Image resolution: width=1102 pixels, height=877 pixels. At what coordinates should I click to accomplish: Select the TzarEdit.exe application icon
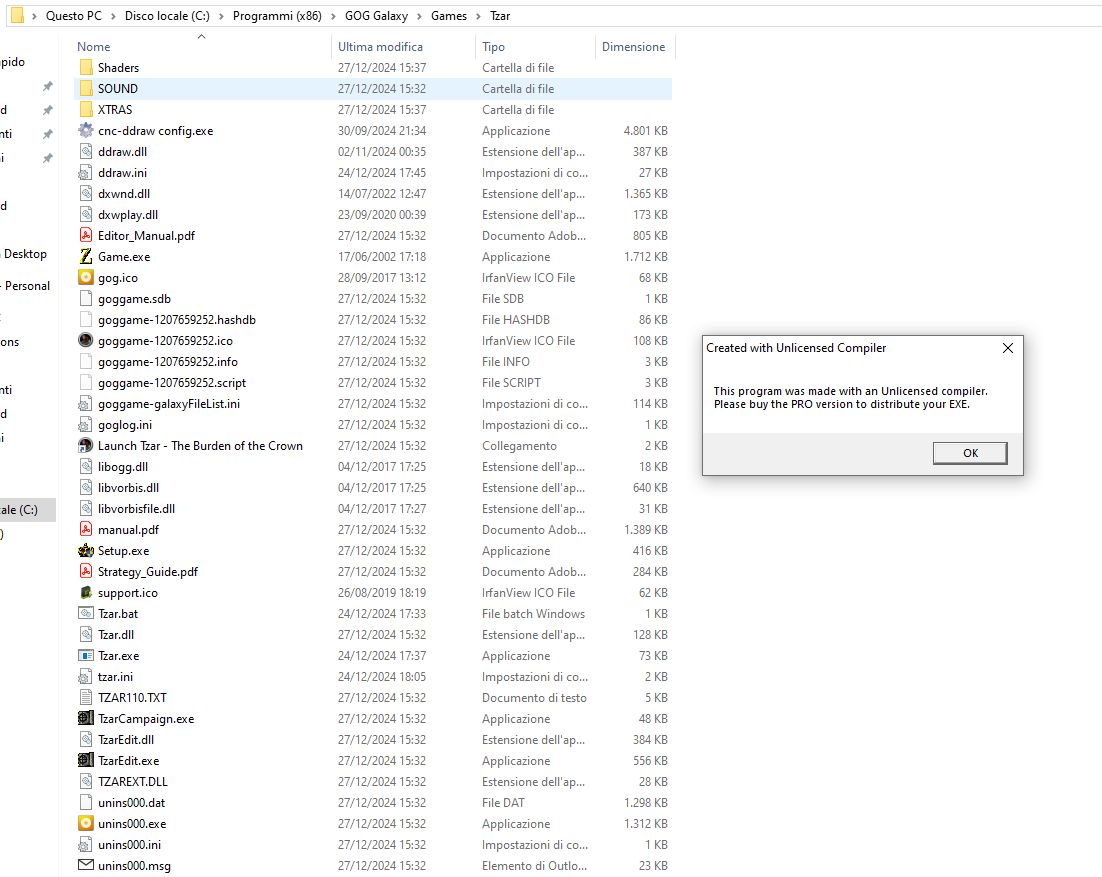coord(86,761)
